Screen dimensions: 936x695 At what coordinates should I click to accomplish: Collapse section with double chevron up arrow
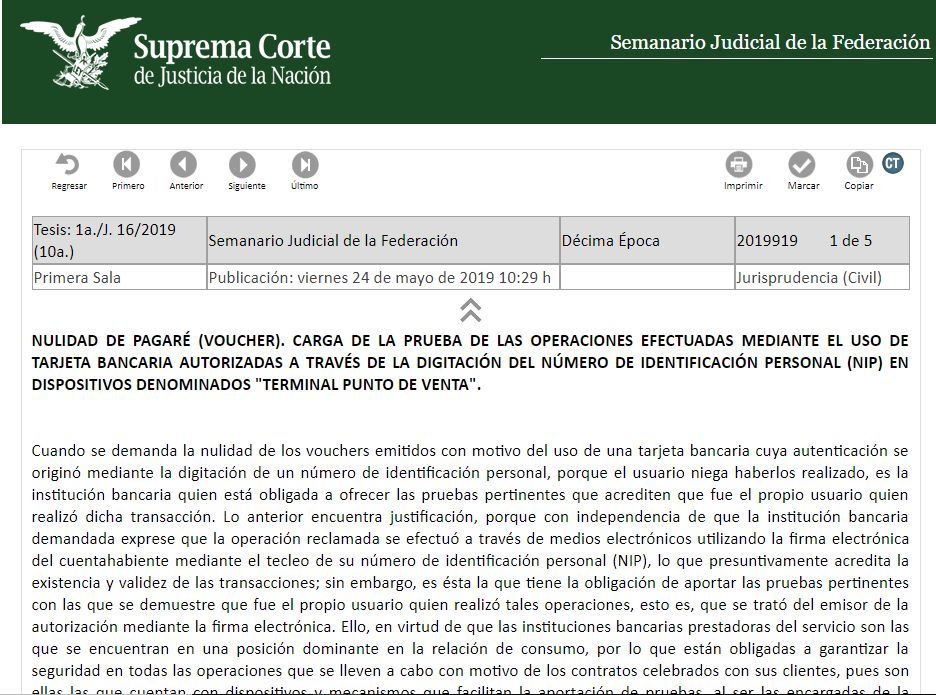pos(470,310)
